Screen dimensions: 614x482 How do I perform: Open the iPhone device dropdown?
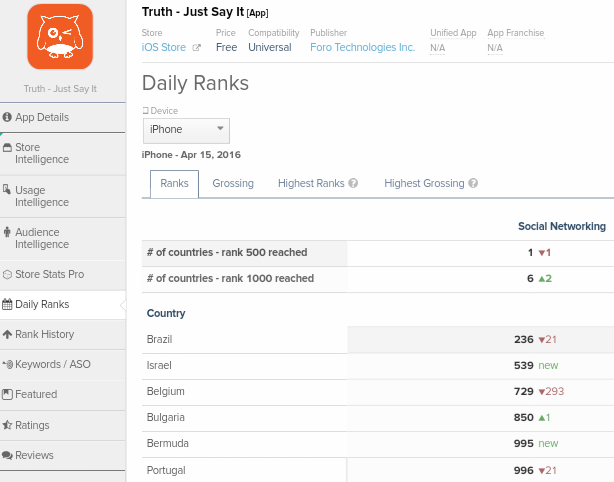(x=186, y=130)
